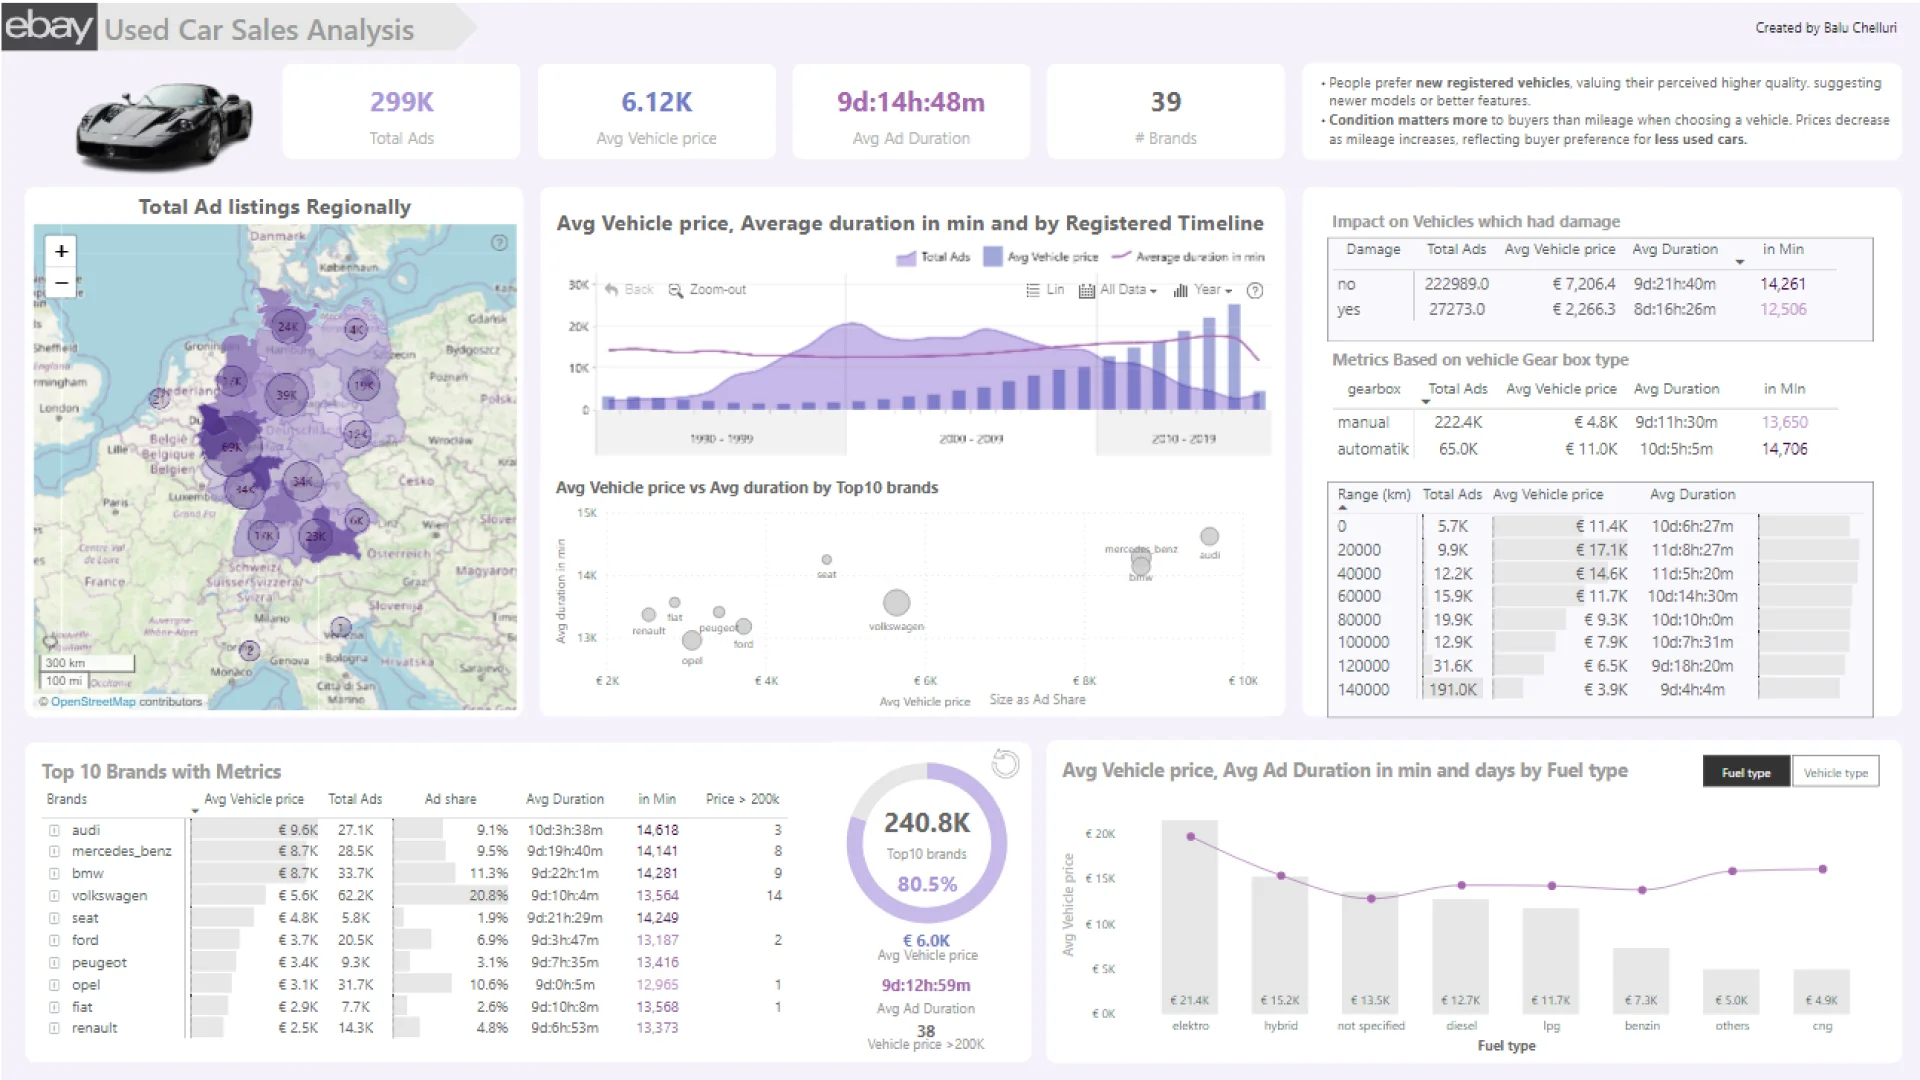Click Total Ads legend swatch
This screenshot has height=1080, width=1920.
coord(906,258)
